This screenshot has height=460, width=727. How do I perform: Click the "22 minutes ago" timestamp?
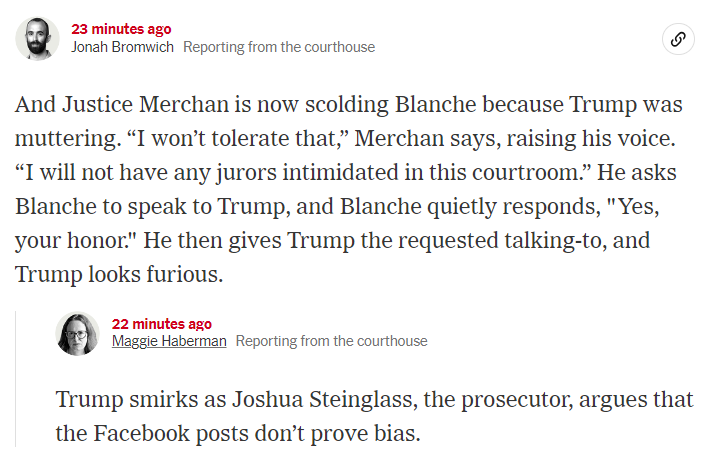pyautogui.click(x=162, y=324)
